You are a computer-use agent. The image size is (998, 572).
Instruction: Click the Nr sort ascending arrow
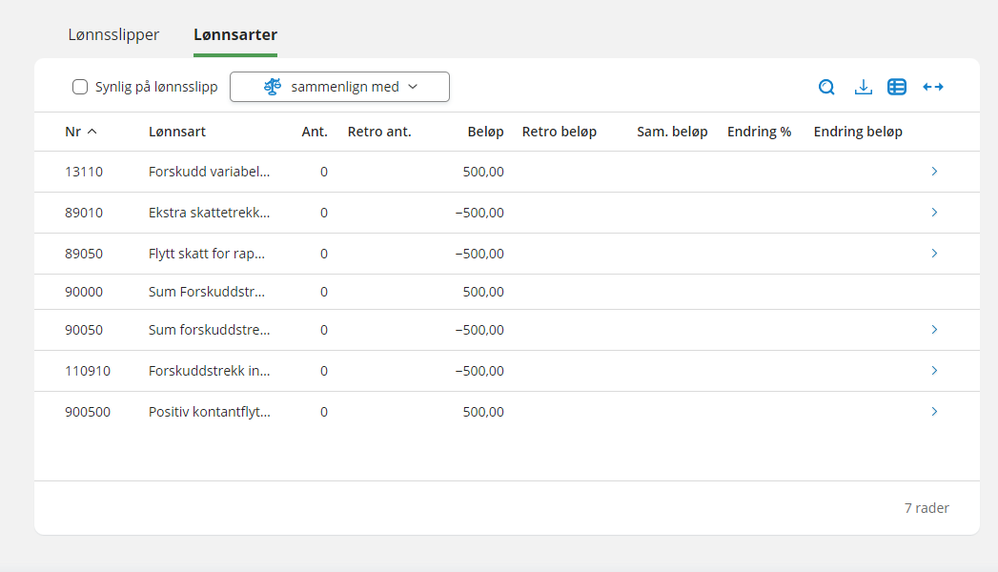(x=92, y=131)
